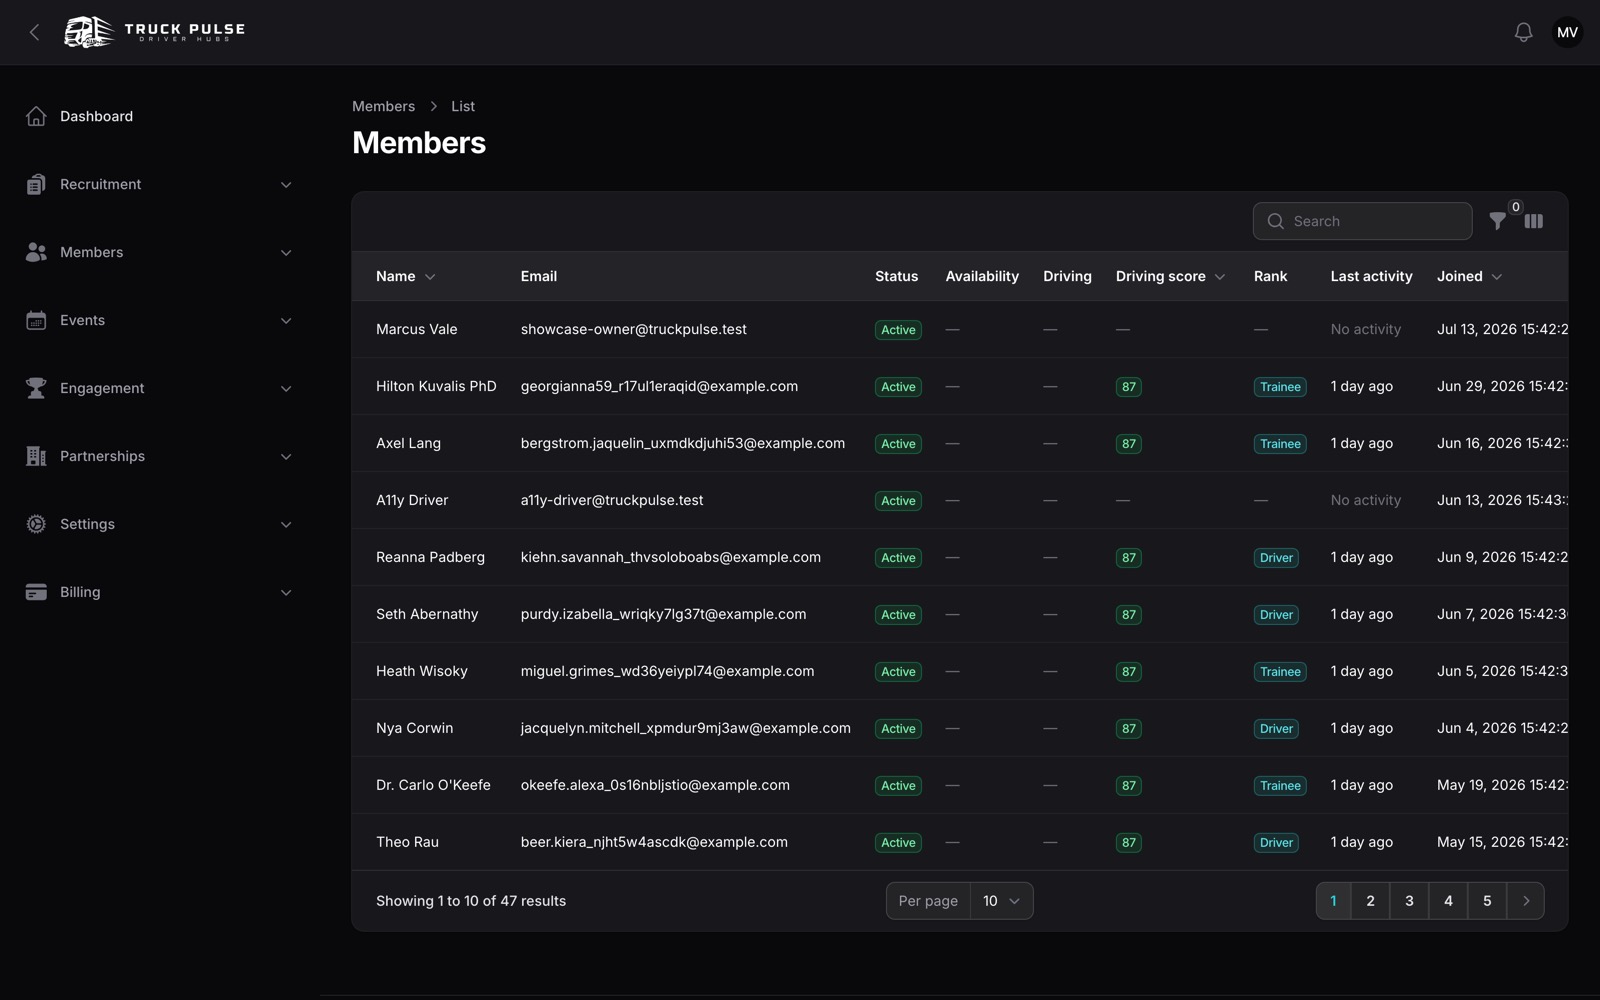Click Trainee rank badge for Axel Lang

[x=1280, y=444]
